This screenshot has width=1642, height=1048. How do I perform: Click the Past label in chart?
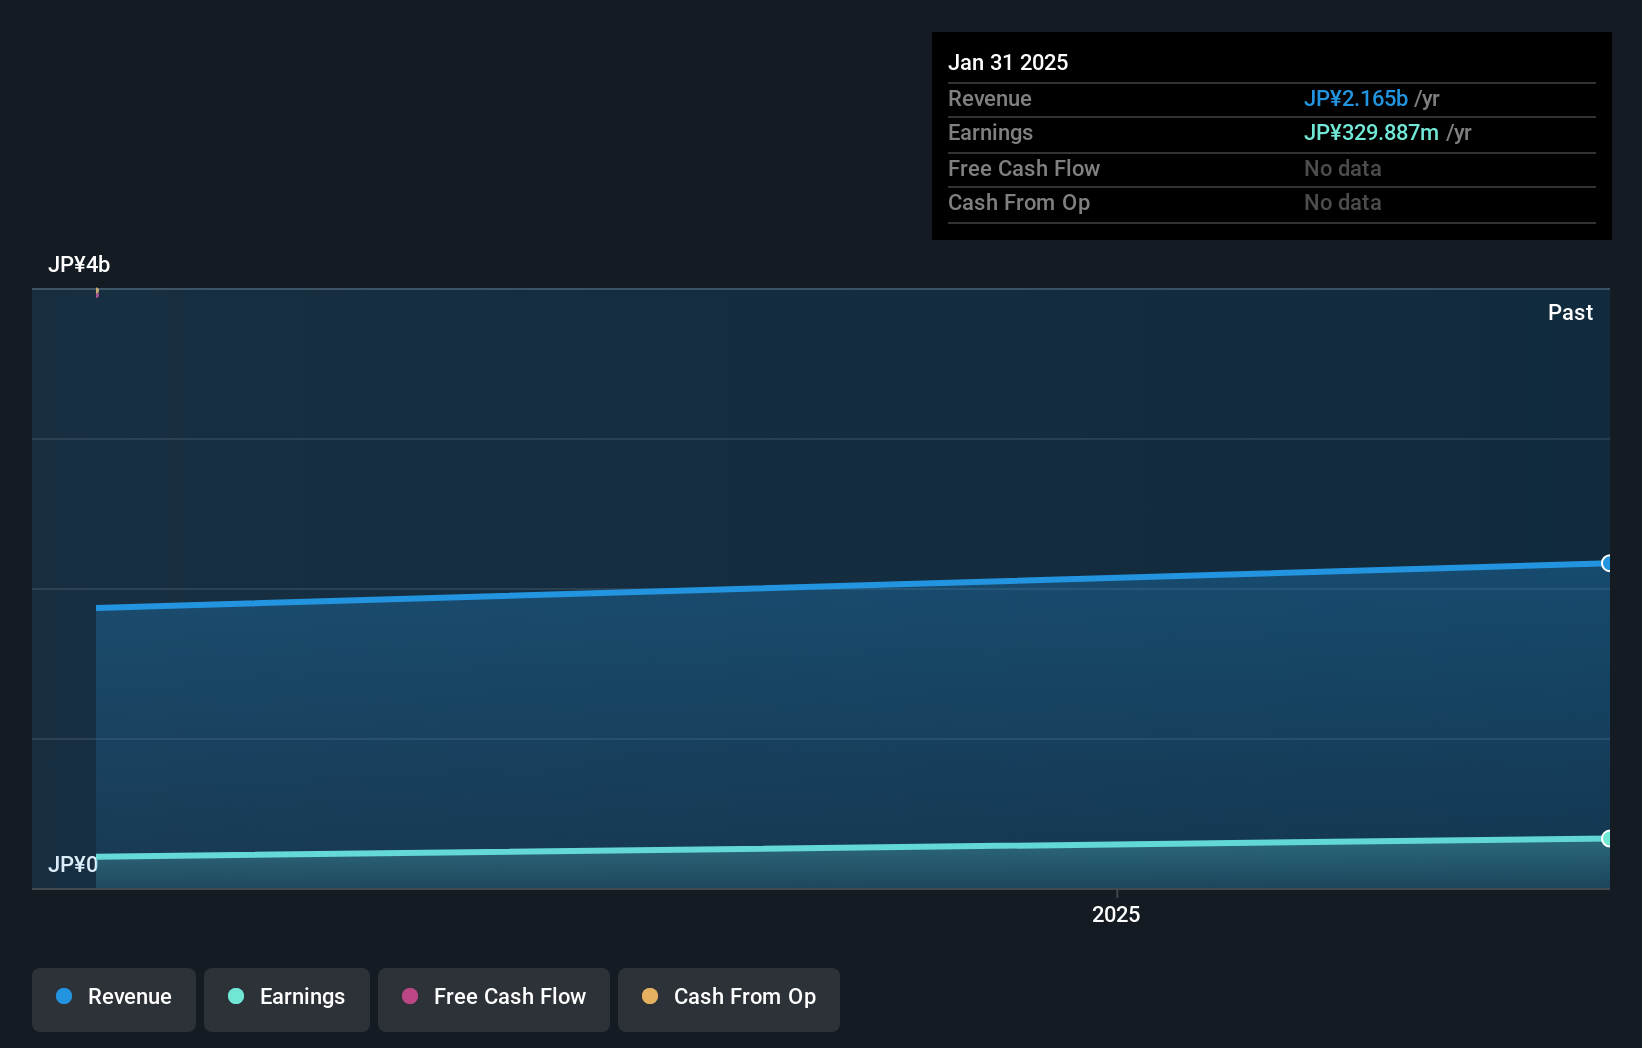pyautogui.click(x=1570, y=312)
